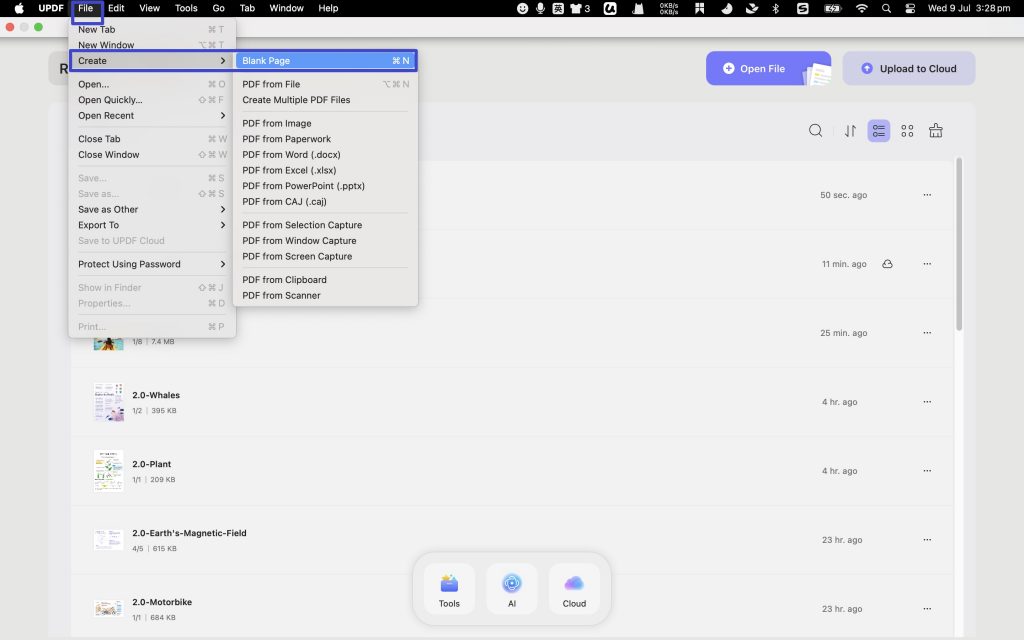Select PDF from Screen Capture
Screen dimensions: 1024x640
(325, 257)
